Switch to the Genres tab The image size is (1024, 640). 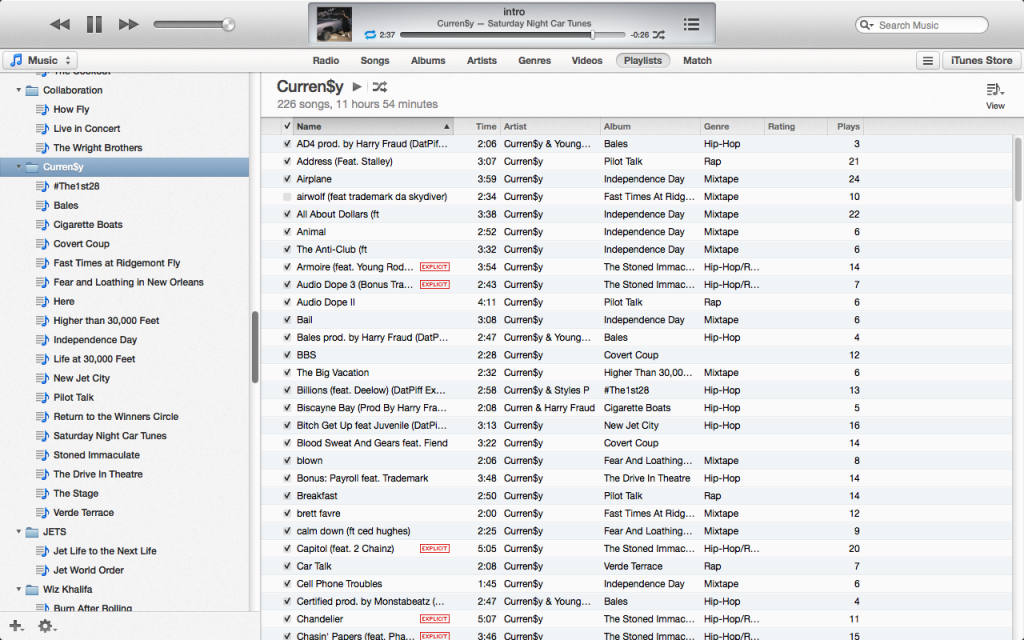534,60
